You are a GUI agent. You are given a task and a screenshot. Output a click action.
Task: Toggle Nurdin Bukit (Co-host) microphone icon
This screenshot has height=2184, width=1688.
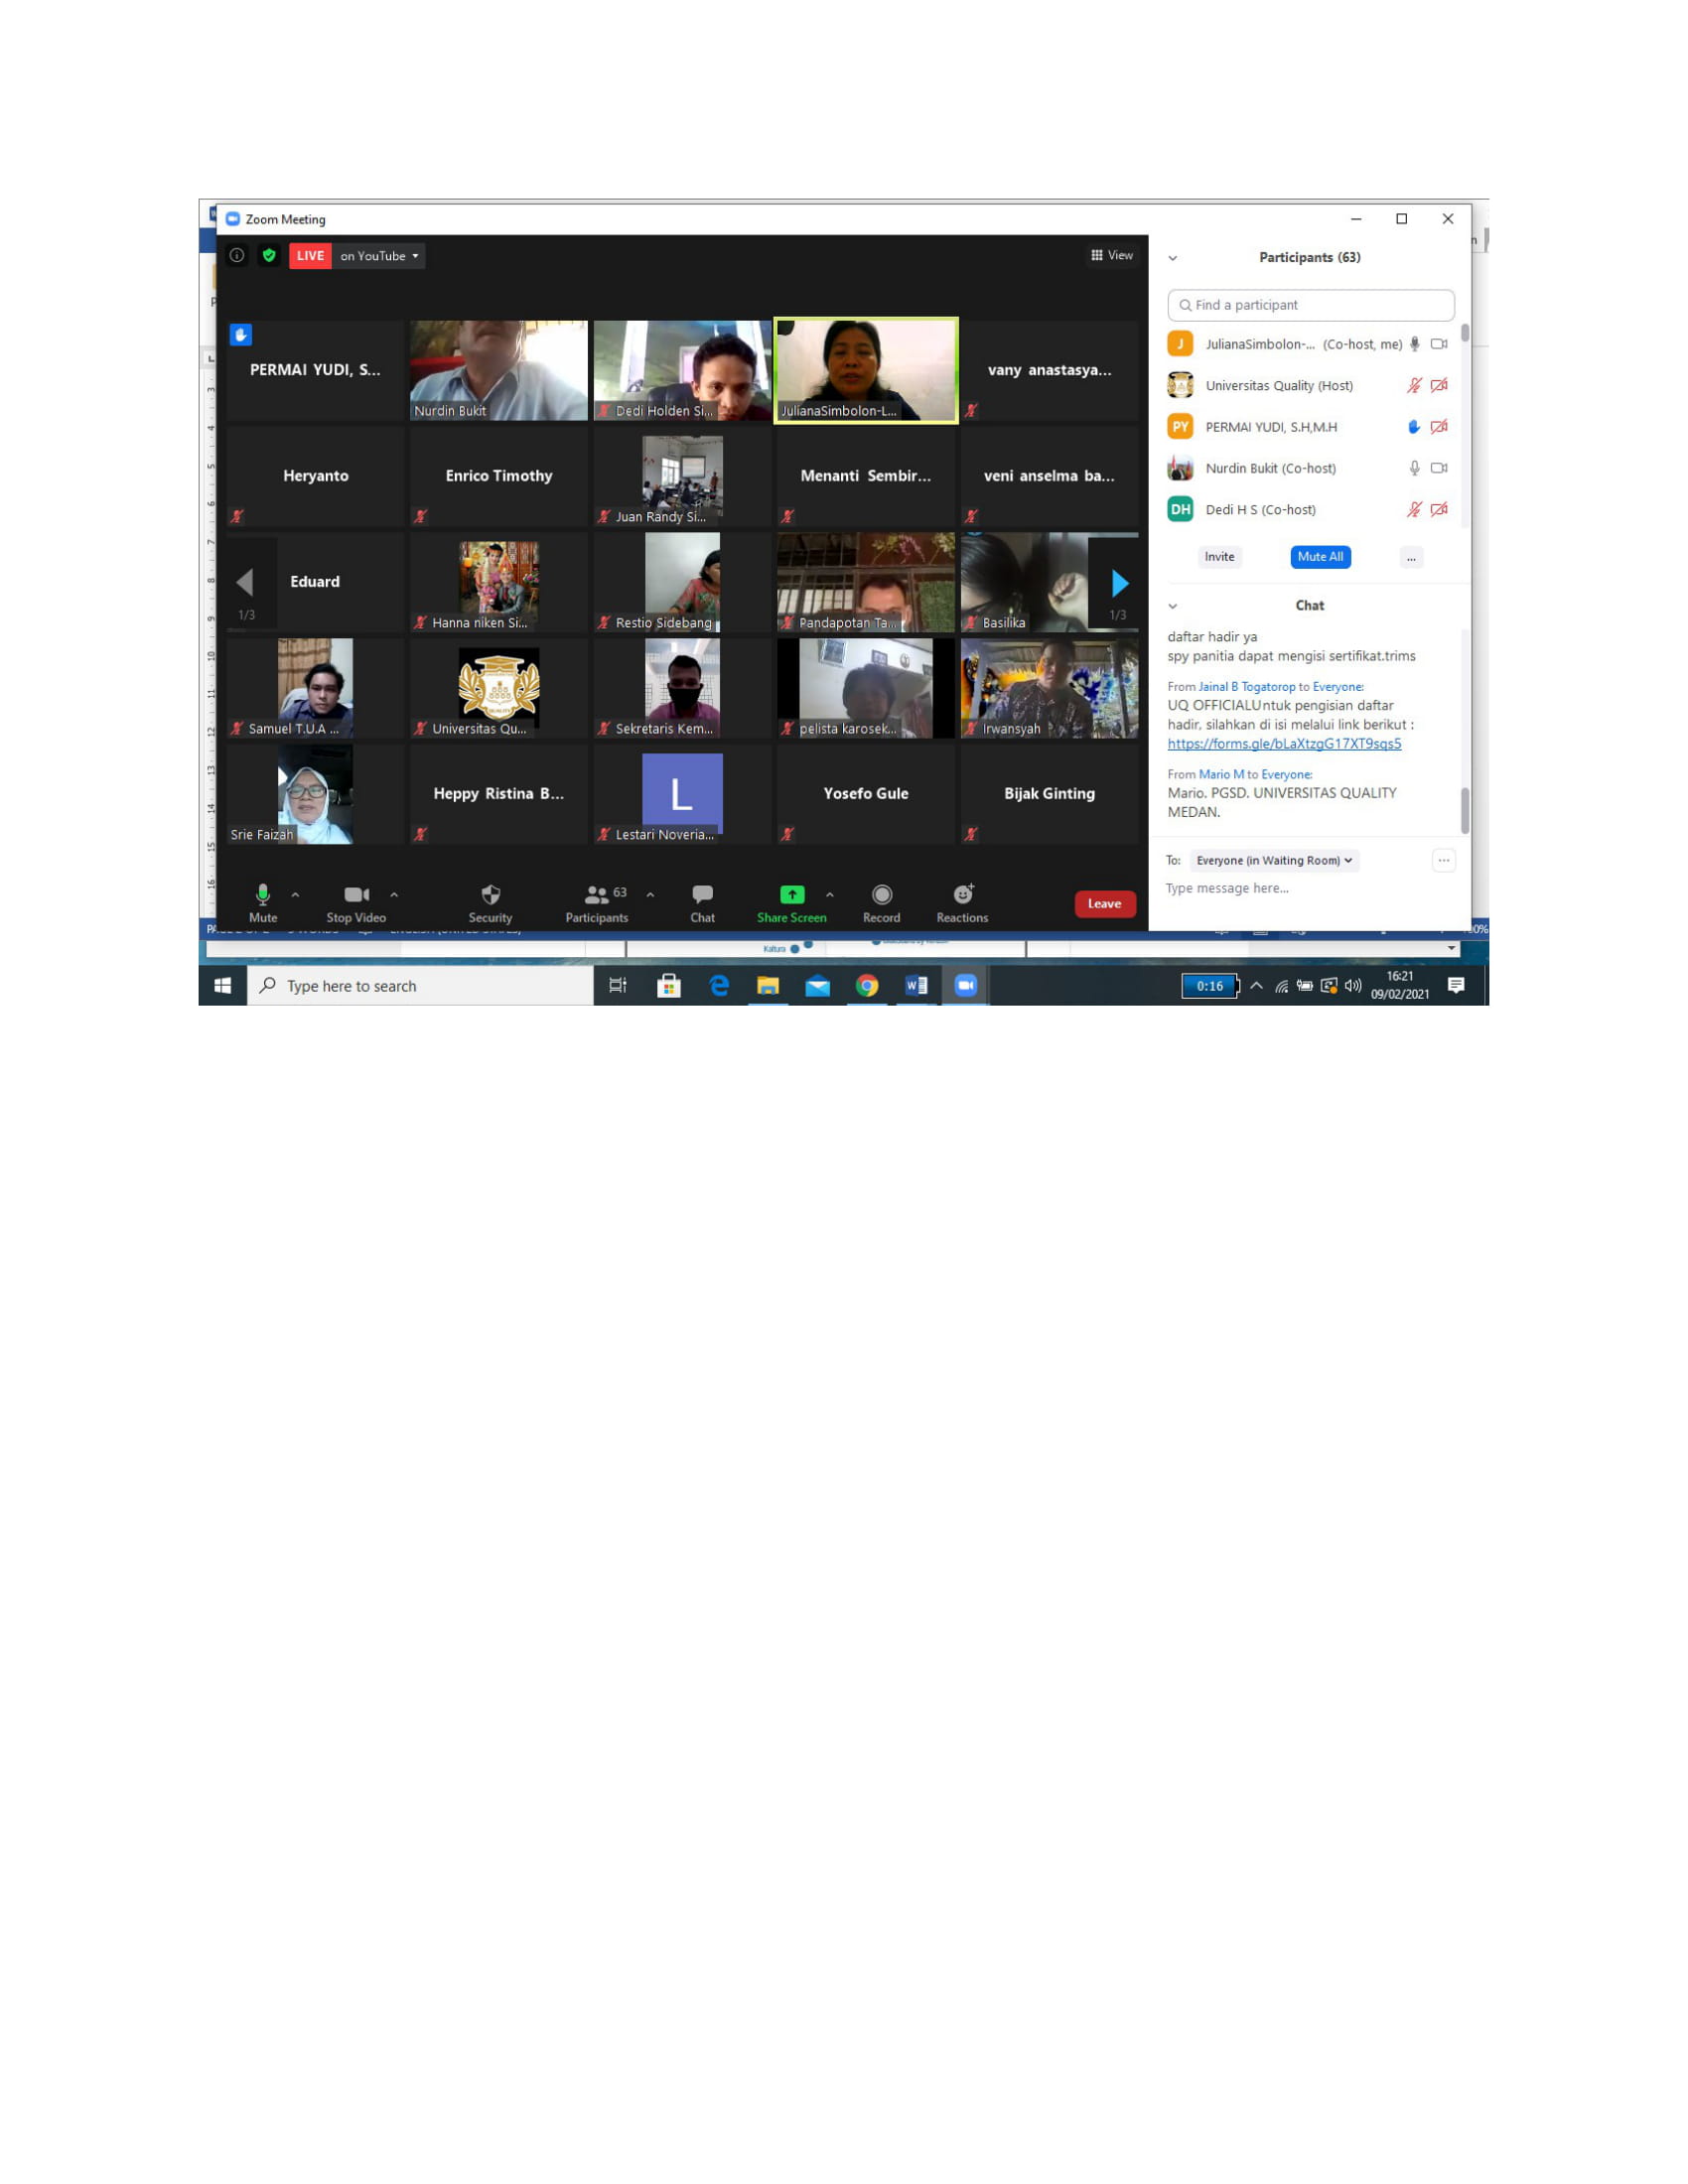(x=1414, y=468)
